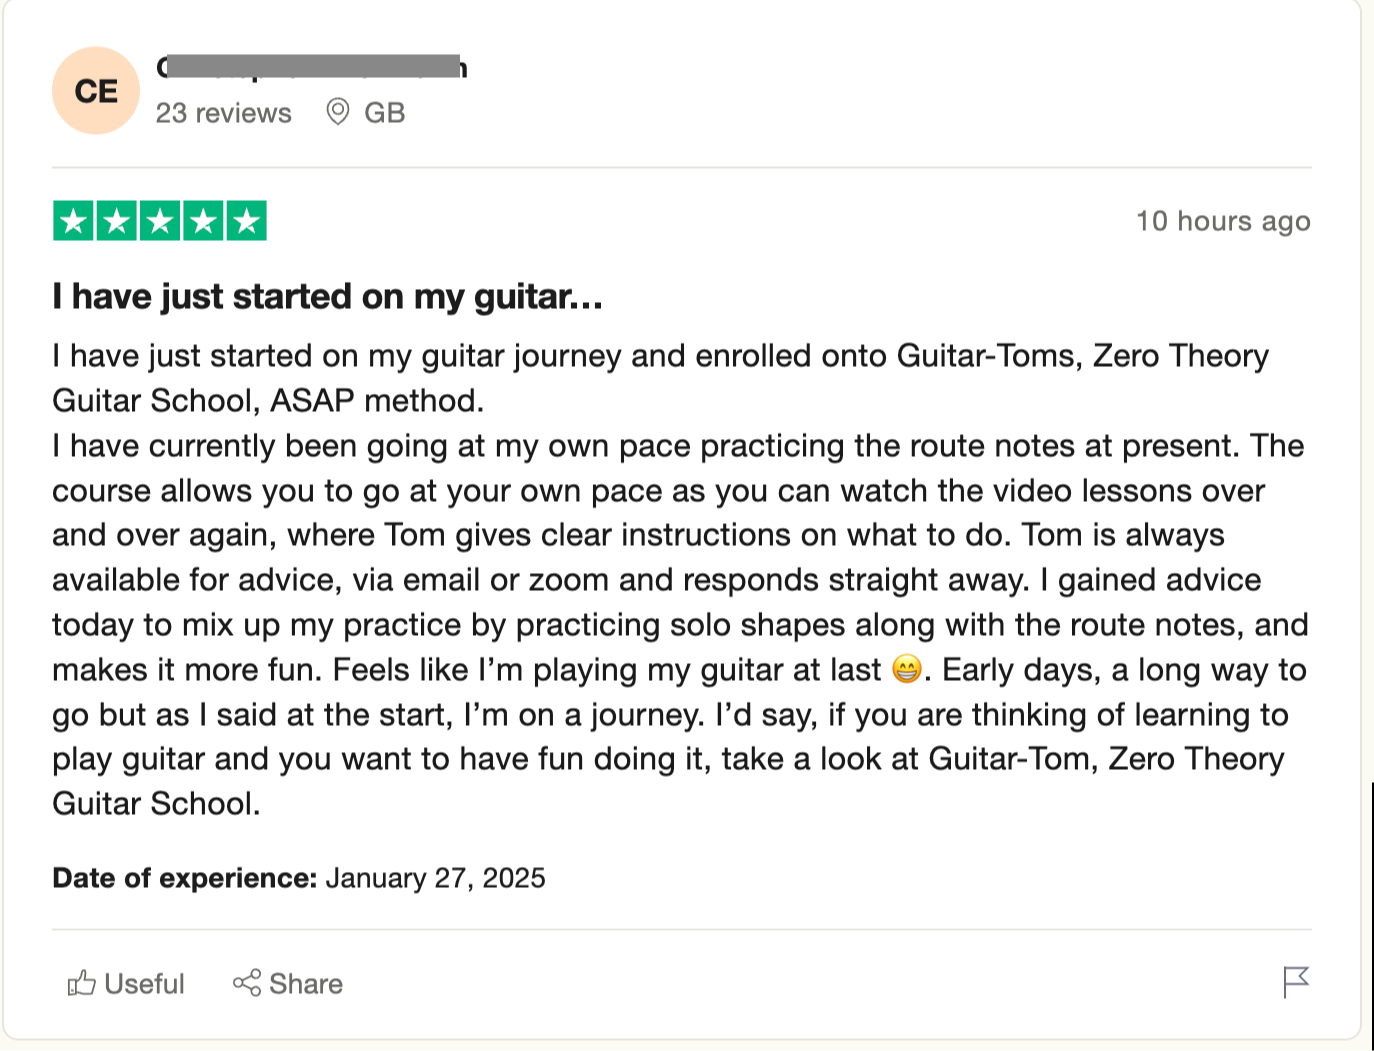Flag this review with the flag icon
This screenshot has height=1051, width=1374.
1296,982
